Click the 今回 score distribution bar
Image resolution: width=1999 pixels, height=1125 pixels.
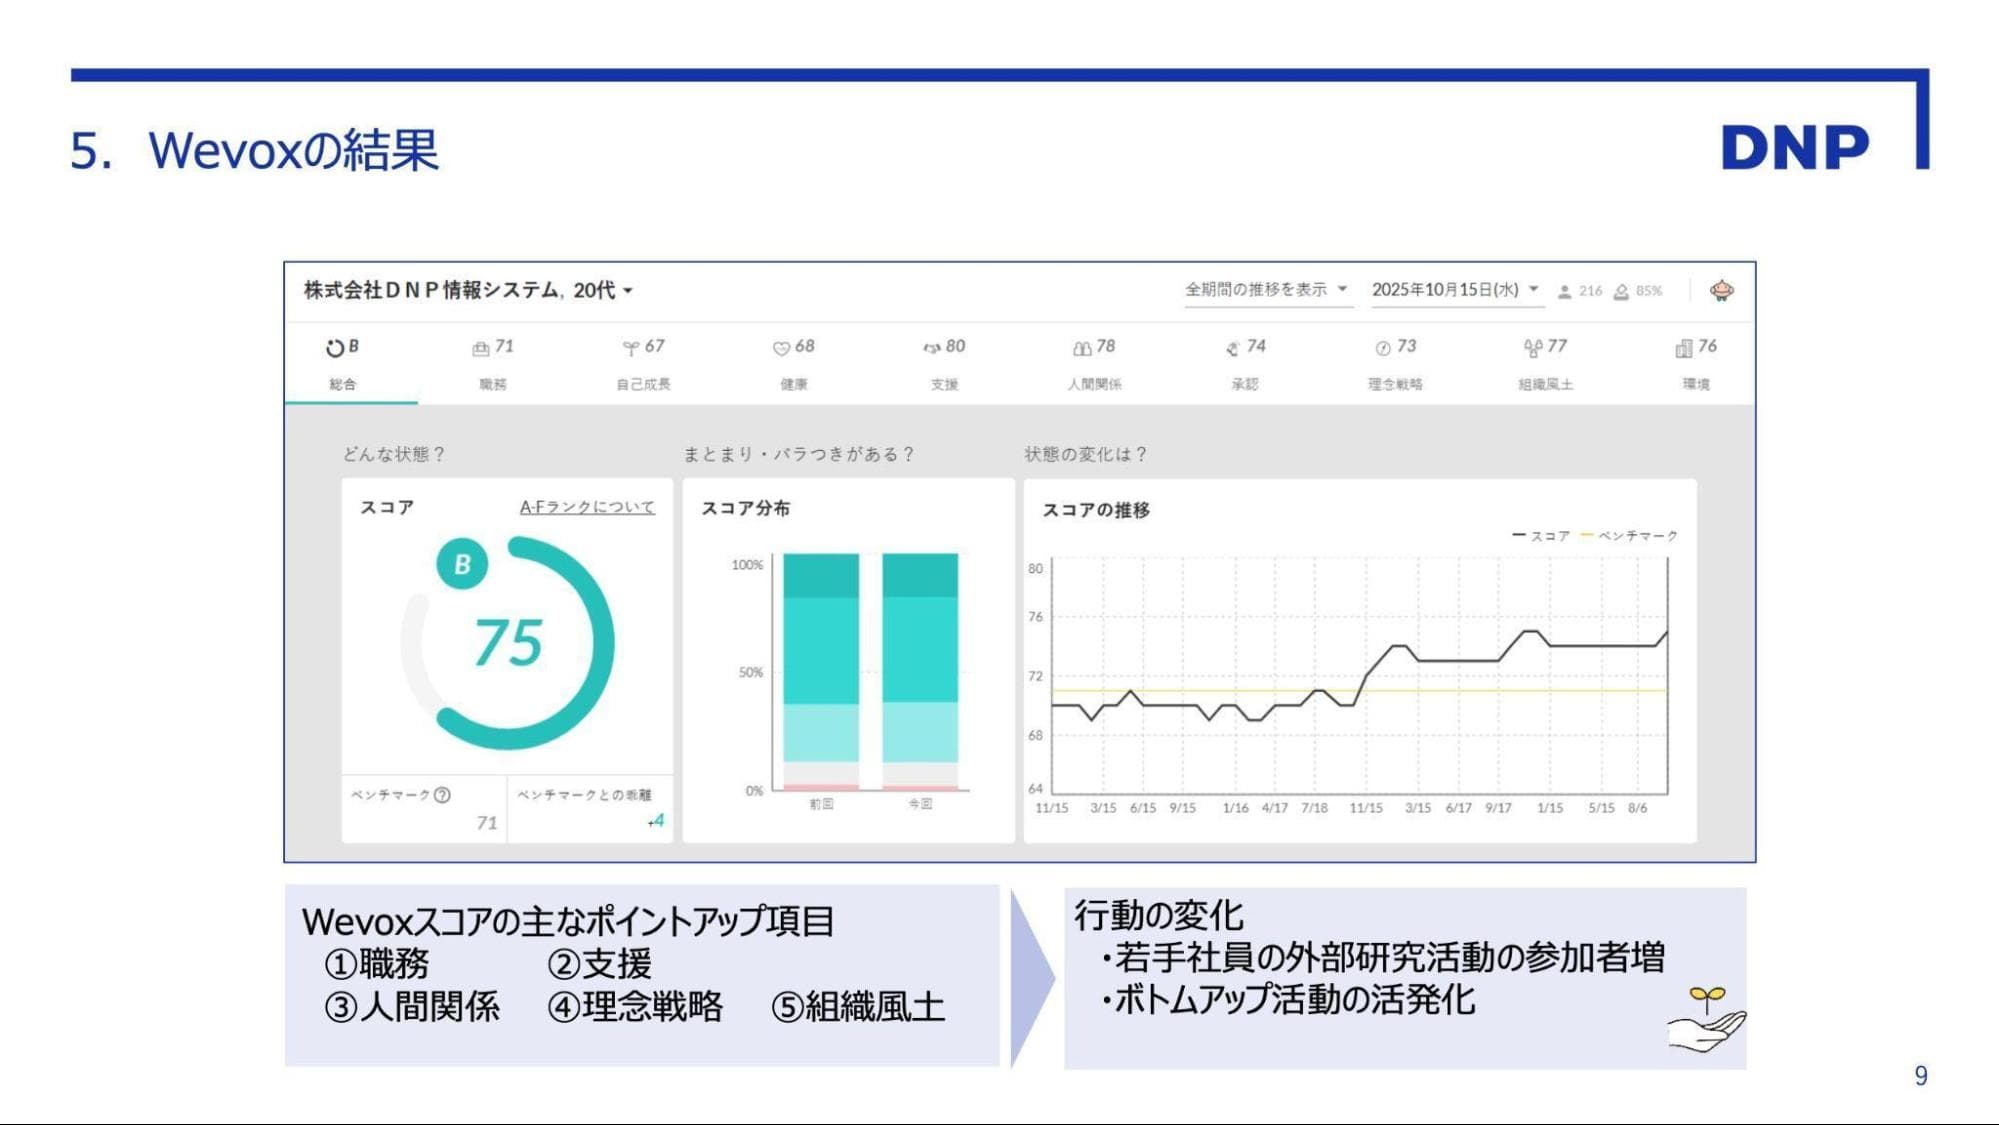tap(920, 670)
